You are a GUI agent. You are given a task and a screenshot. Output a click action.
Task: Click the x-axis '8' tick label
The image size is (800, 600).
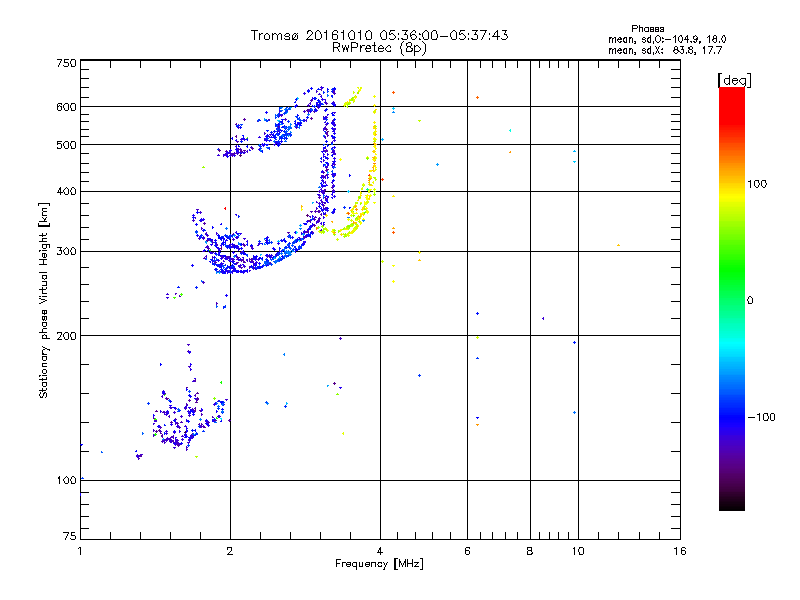530,551
